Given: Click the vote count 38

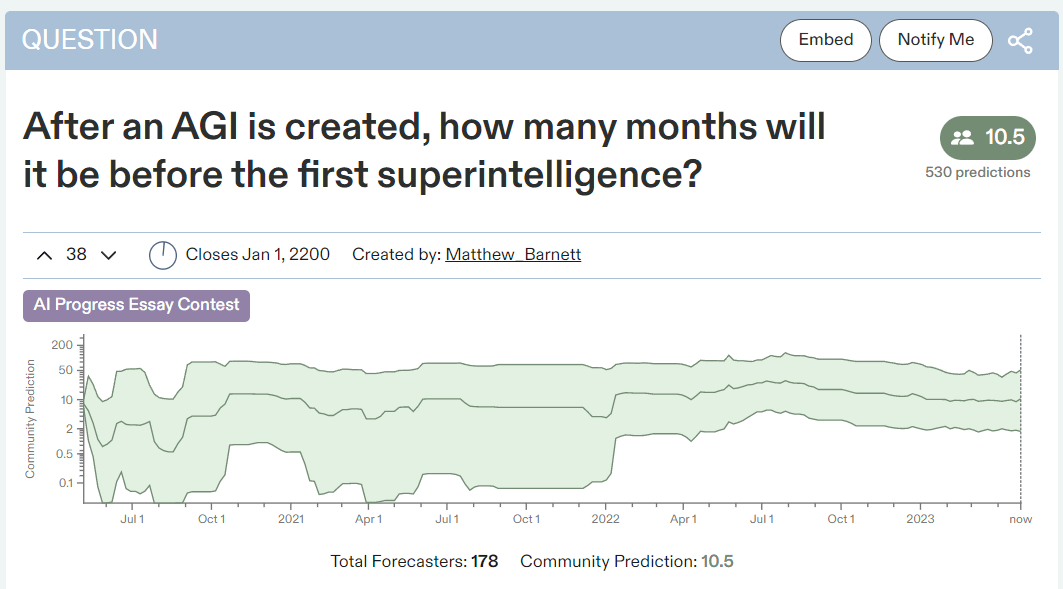Looking at the screenshot, I should point(76,254).
